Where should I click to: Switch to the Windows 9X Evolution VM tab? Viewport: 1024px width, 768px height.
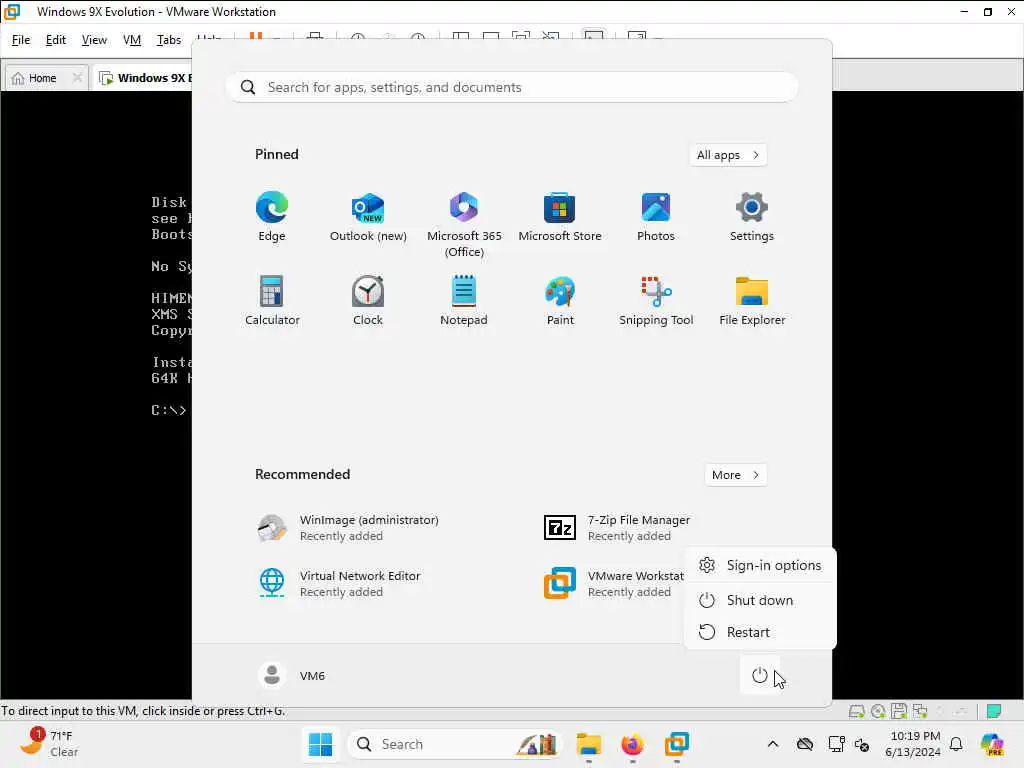[145, 78]
